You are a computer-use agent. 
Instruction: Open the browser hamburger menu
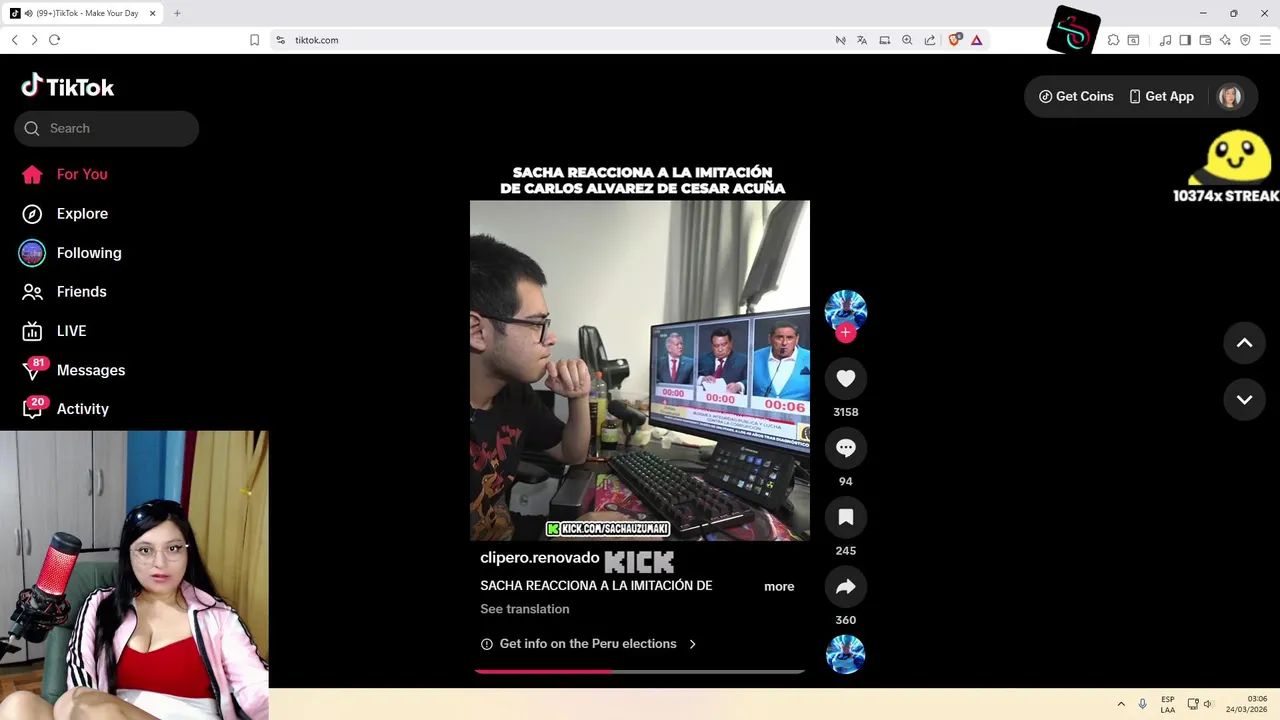point(1265,40)
